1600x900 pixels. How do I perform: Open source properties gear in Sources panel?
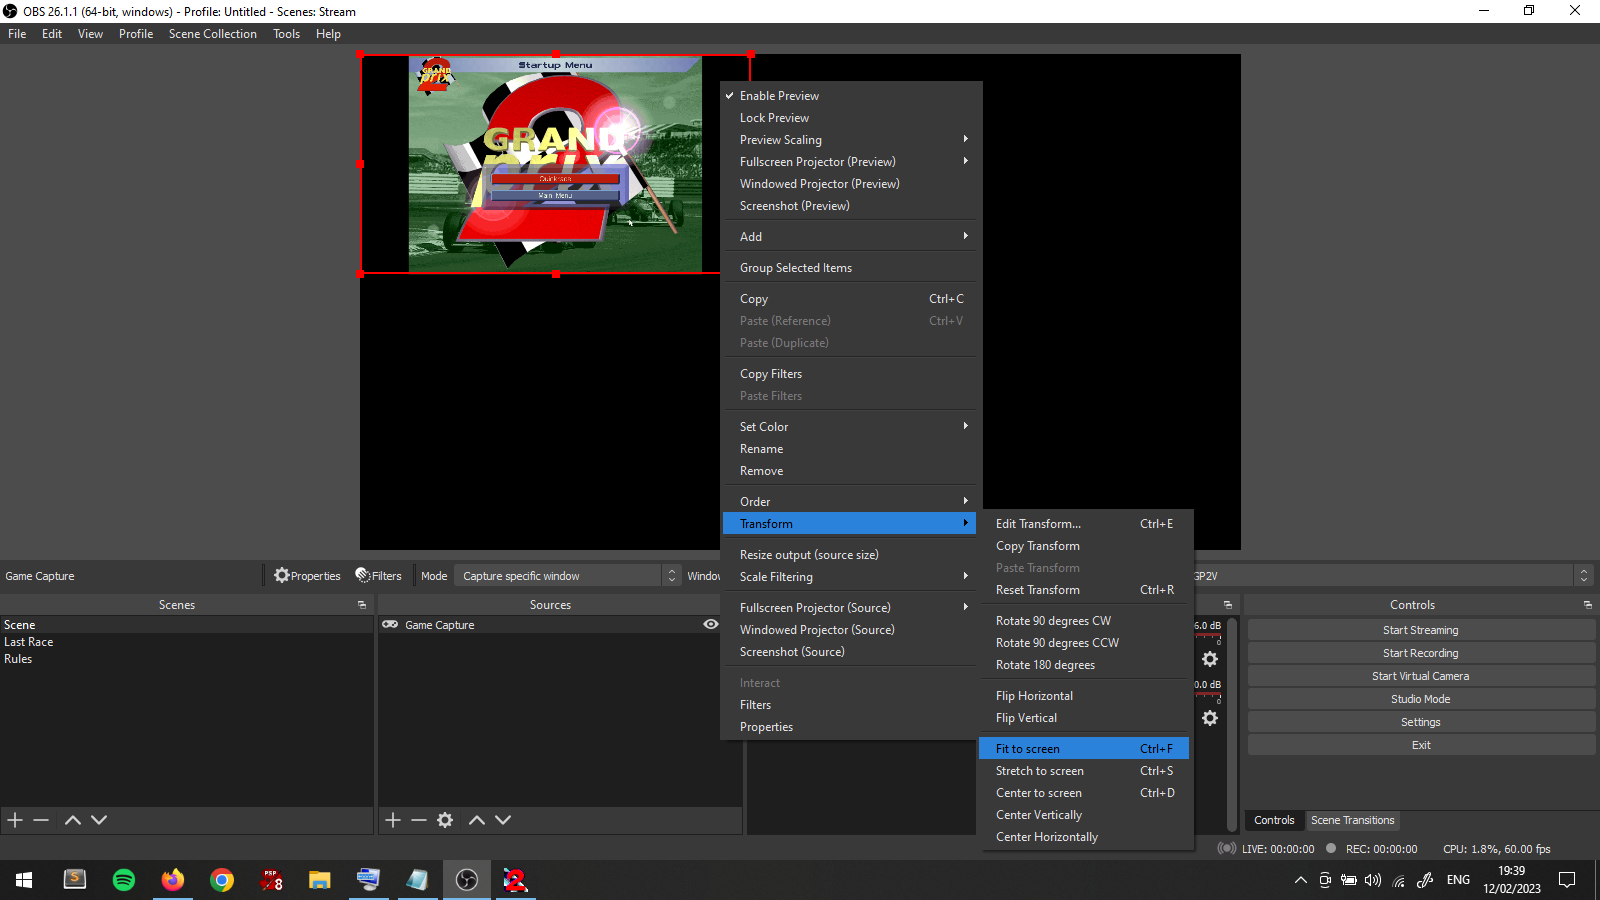(x=445, y=820)
